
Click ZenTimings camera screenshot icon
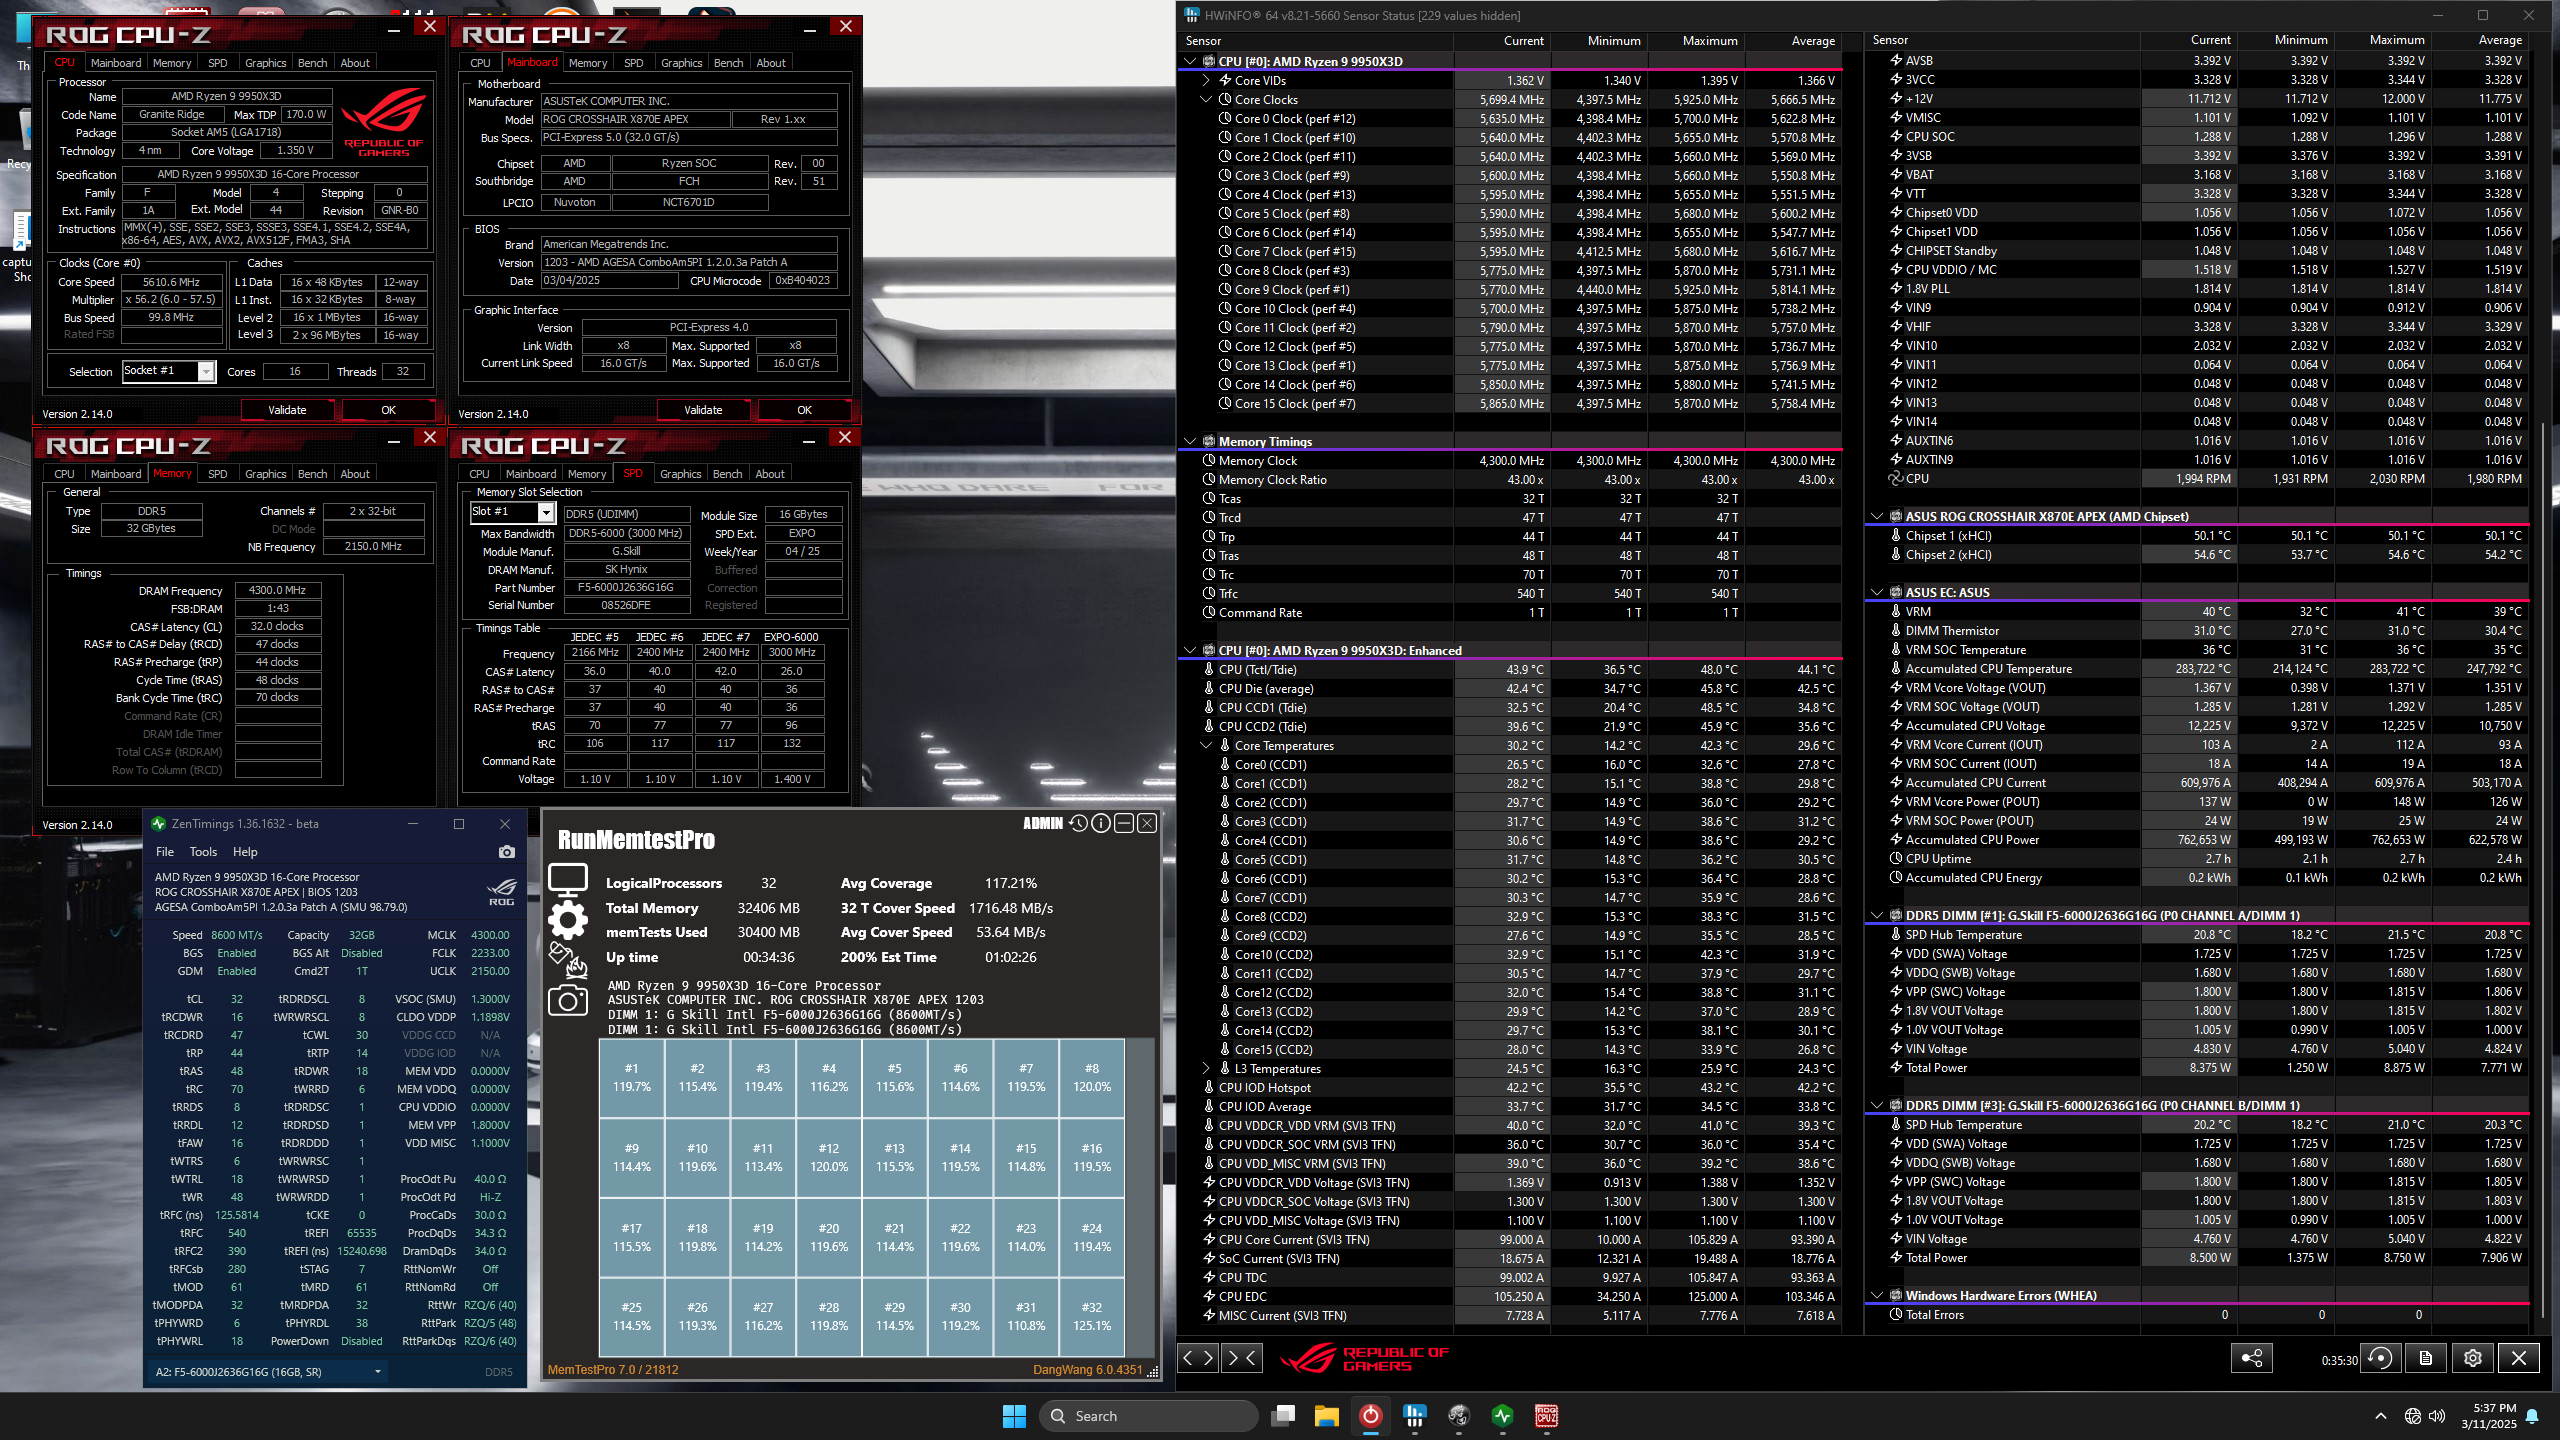pyautogui.click(x=507, y=852)
